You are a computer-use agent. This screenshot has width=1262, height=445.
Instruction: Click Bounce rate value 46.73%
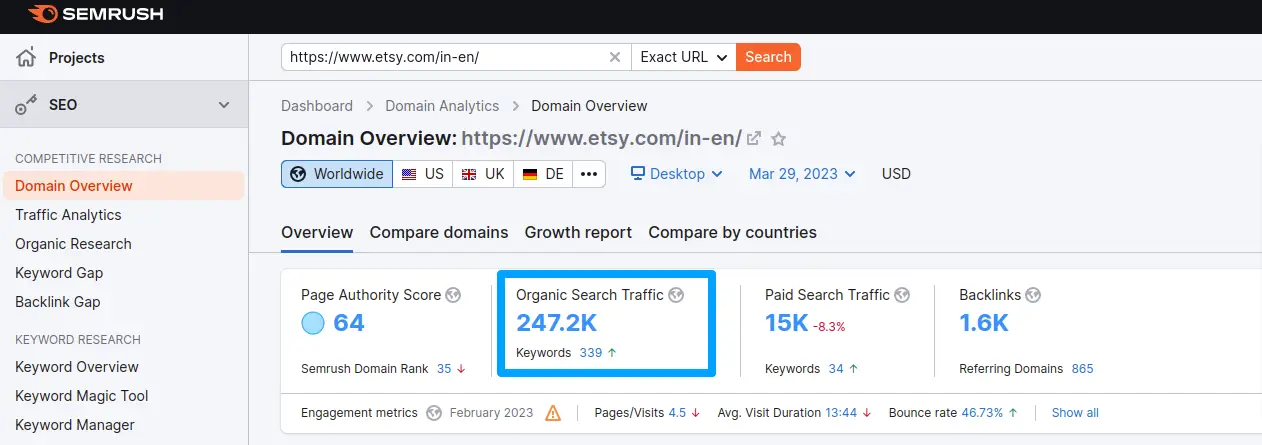pyautogui.click(x=982, y=413)
